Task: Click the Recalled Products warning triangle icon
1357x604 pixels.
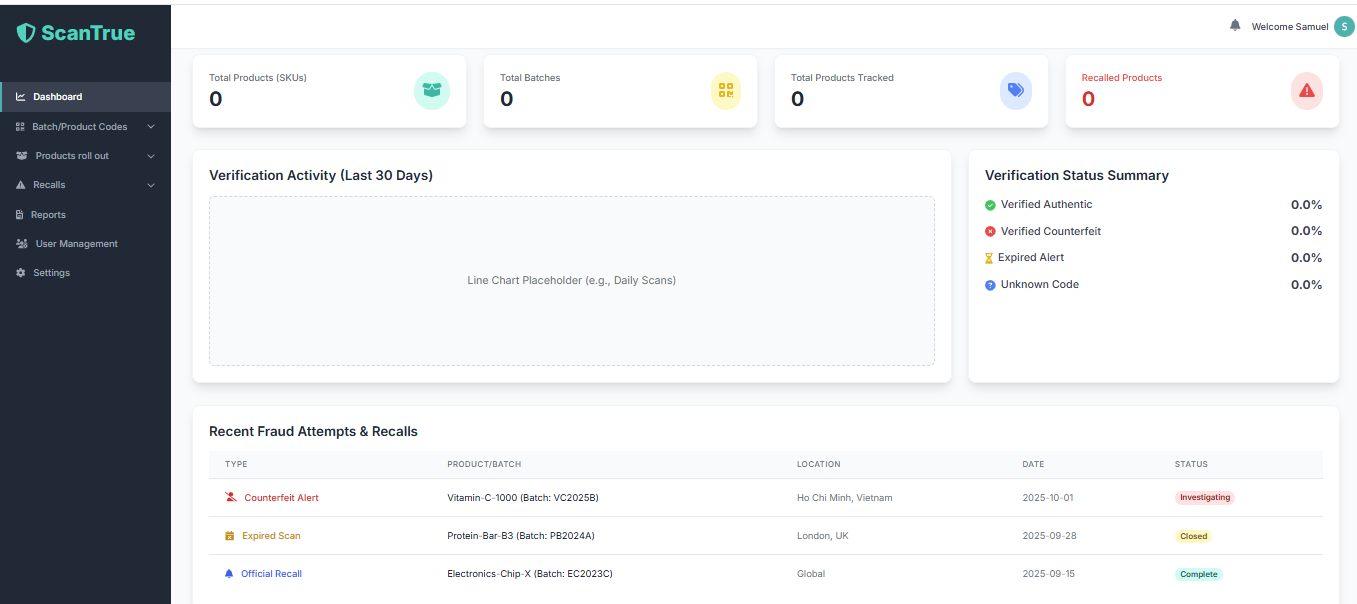Action: pos(1307,91)
